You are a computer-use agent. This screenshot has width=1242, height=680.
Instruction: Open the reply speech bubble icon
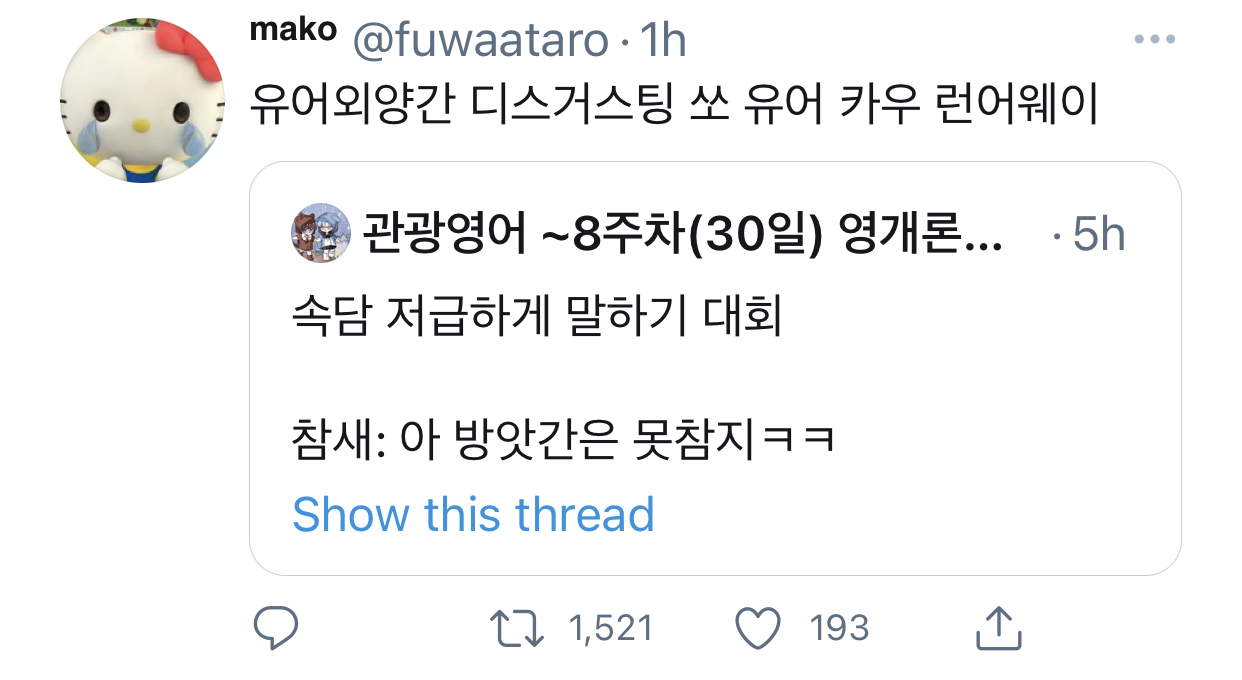[275, 628]
